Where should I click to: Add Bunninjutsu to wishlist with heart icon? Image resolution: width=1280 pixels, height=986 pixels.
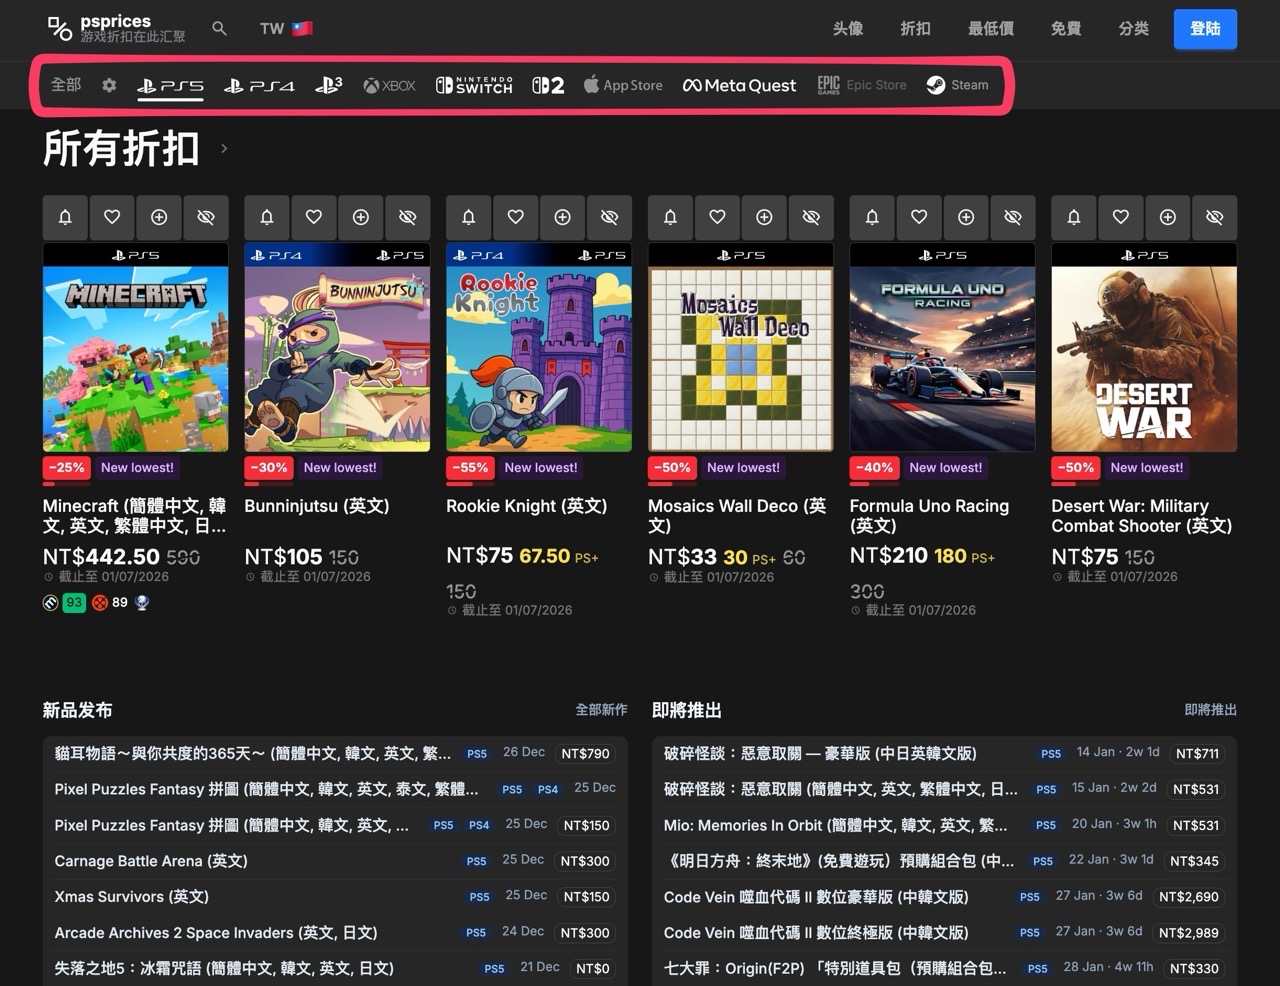click(314, 217)
